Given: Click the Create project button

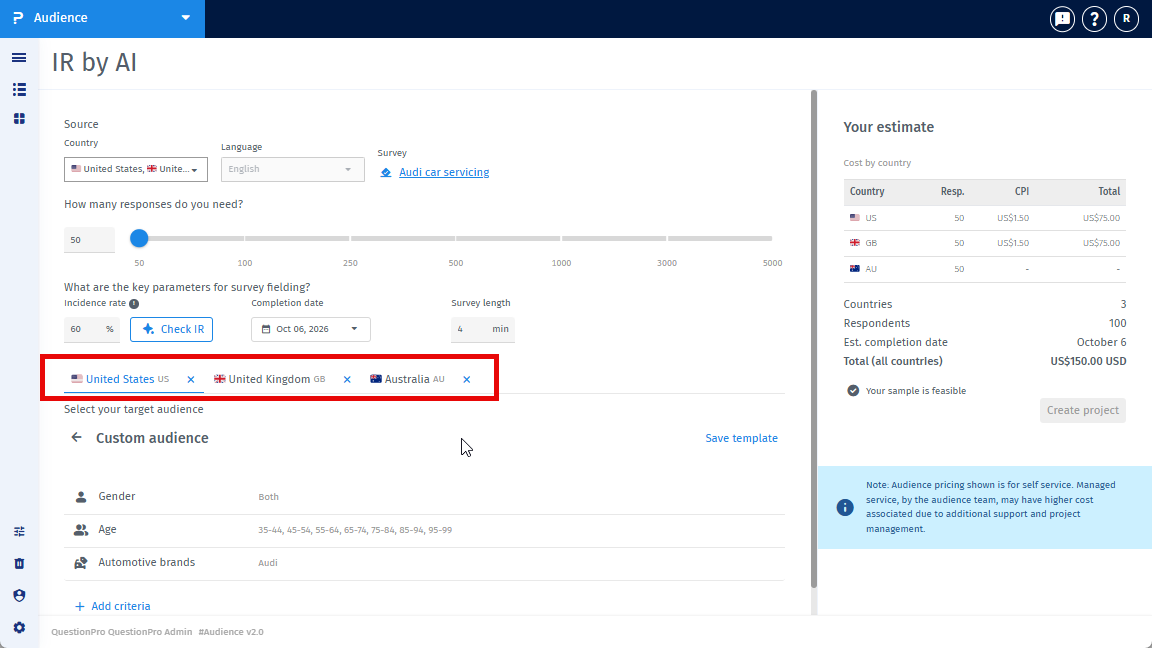Looking at the screenshot, I should (1082, 410).
